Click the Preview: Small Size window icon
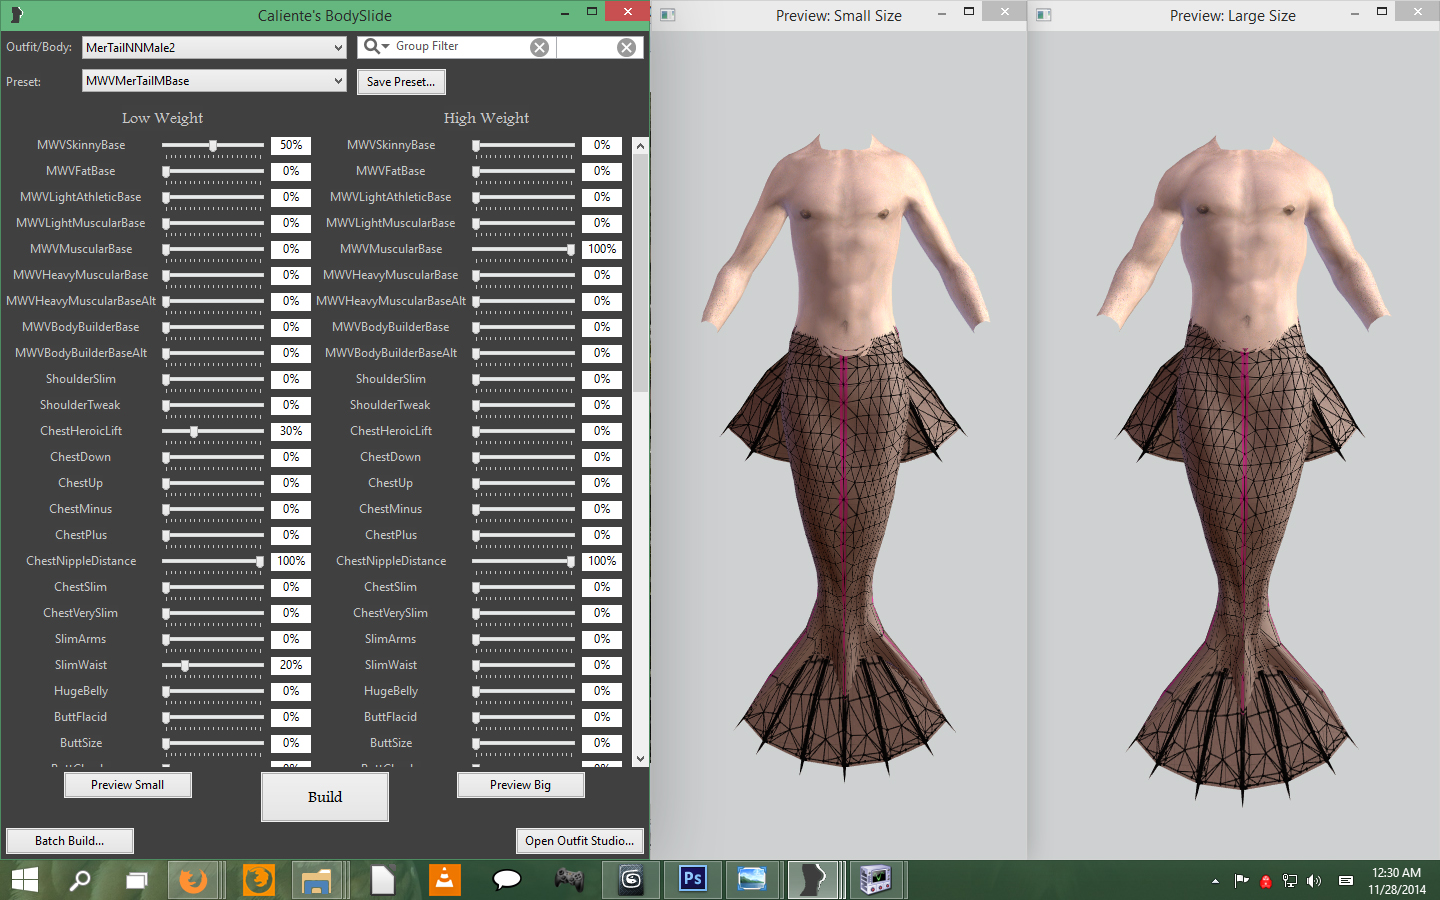The image size is (1440, 900). [668, 15]
